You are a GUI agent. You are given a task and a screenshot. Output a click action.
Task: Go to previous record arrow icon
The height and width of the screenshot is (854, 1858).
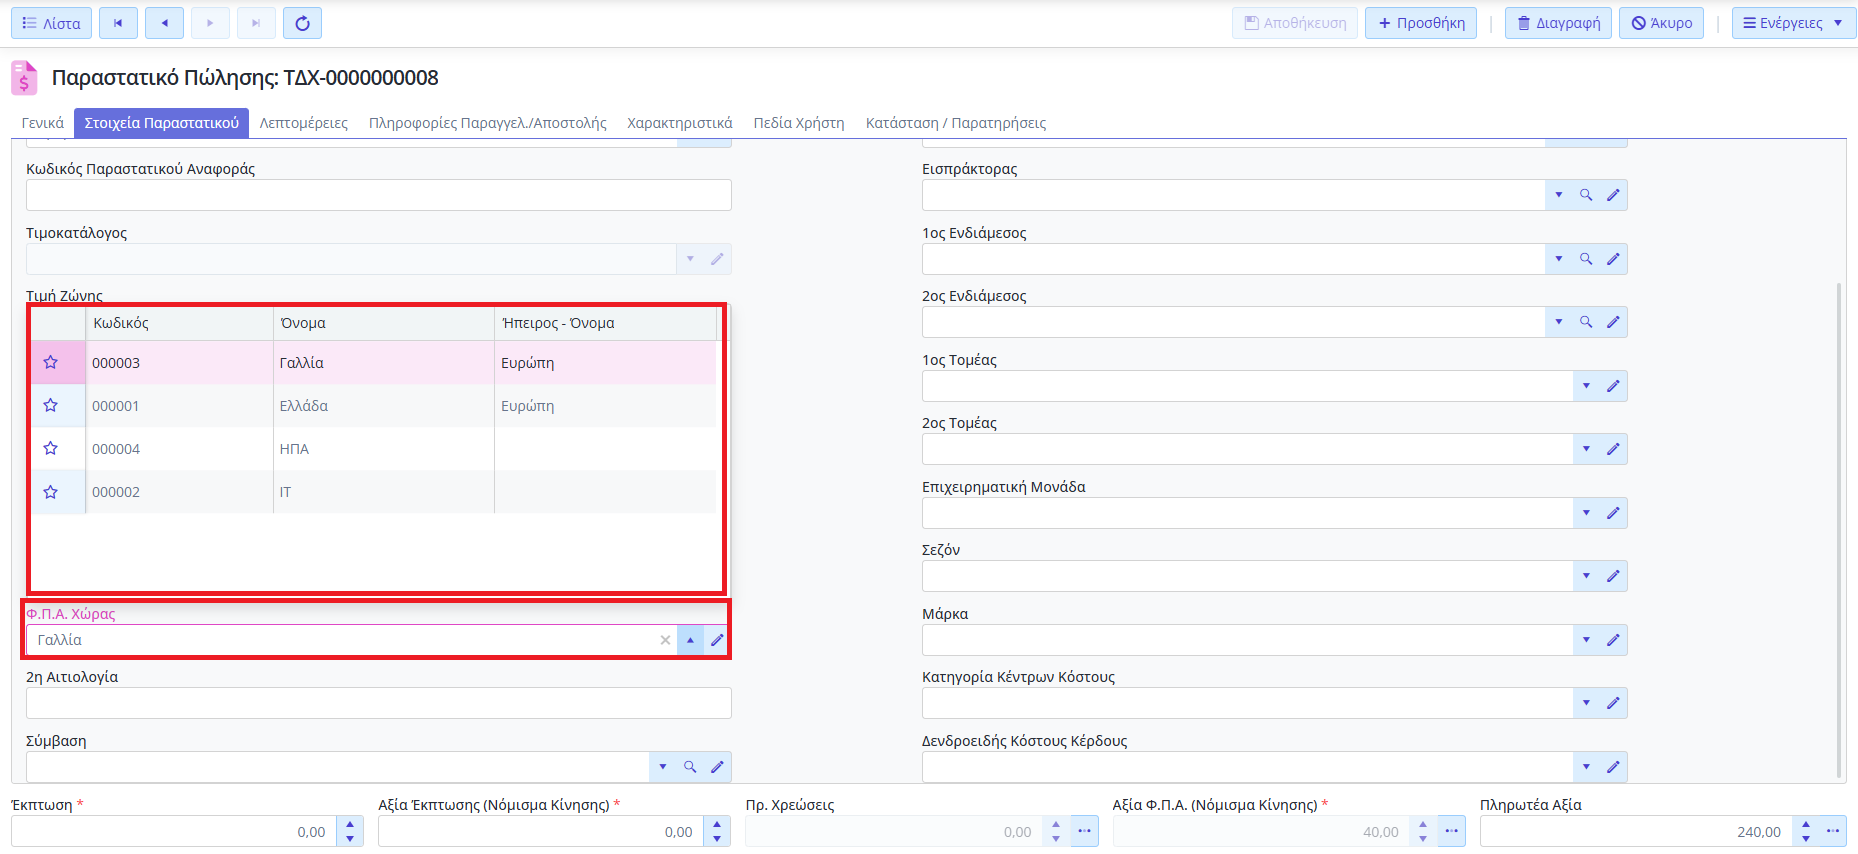pos(164,23)
